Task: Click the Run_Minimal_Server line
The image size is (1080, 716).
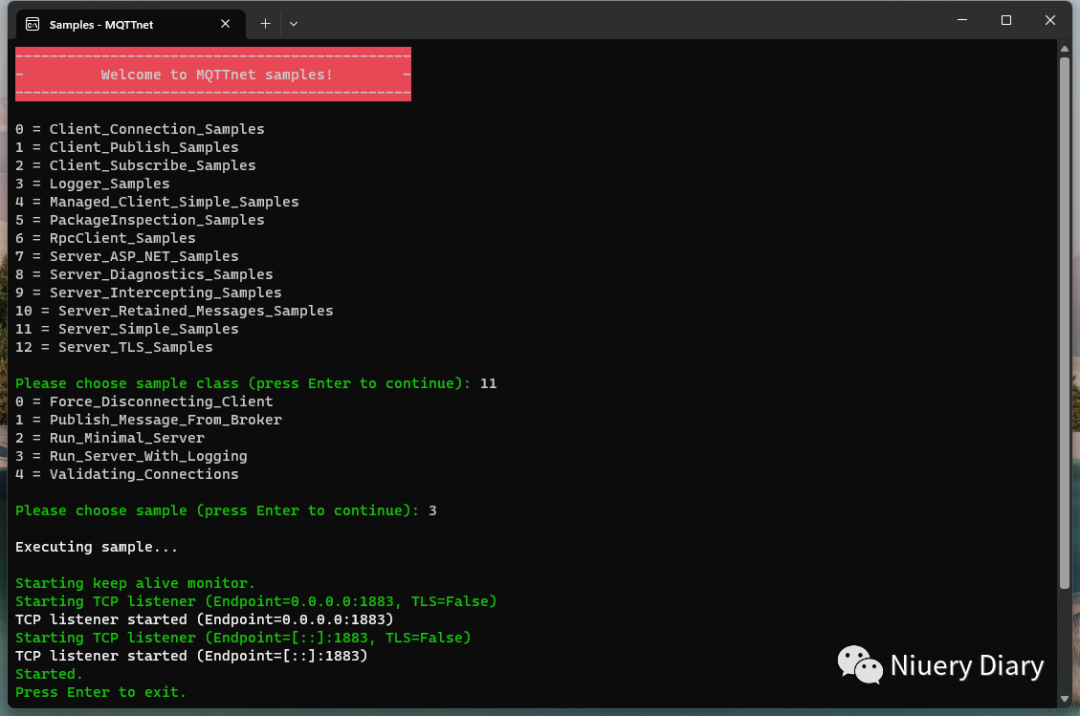Action: (x=110, y=438)
